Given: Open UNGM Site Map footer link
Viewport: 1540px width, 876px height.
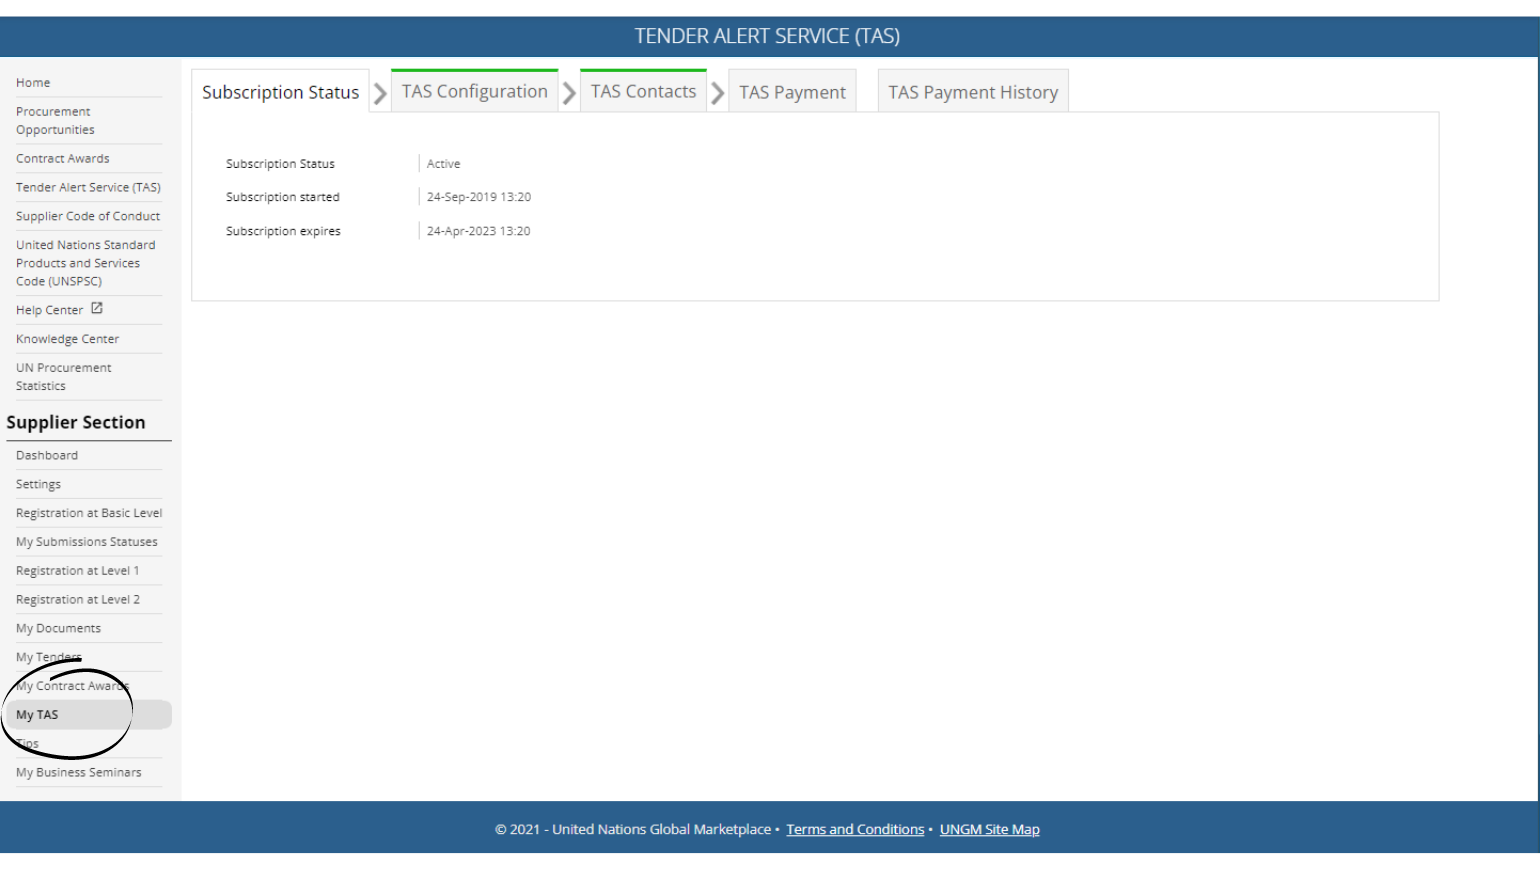Looking at the screenshot, I should (990, 830).
